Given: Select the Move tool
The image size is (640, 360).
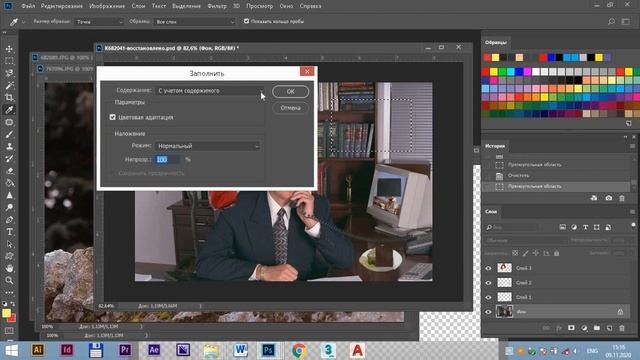Looking at the screenshot, I should click(x=9, y=49).
